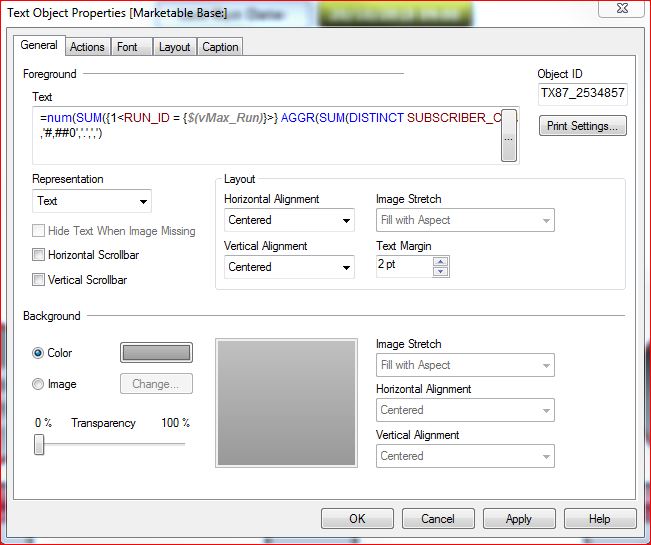The image size is (651, 545).
Task: Open Layout Image Stretch dropdown
Action: click(x=465, y=220)
